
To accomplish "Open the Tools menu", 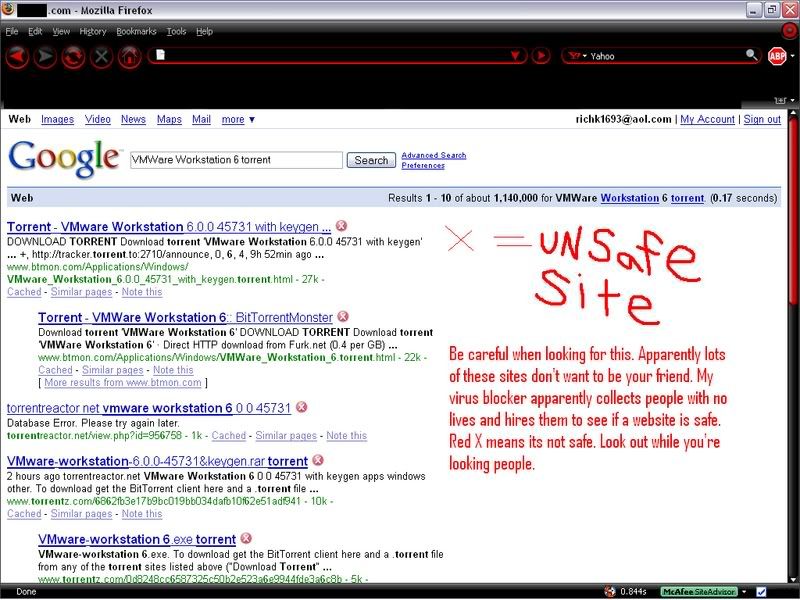I will tap(176, 32).
